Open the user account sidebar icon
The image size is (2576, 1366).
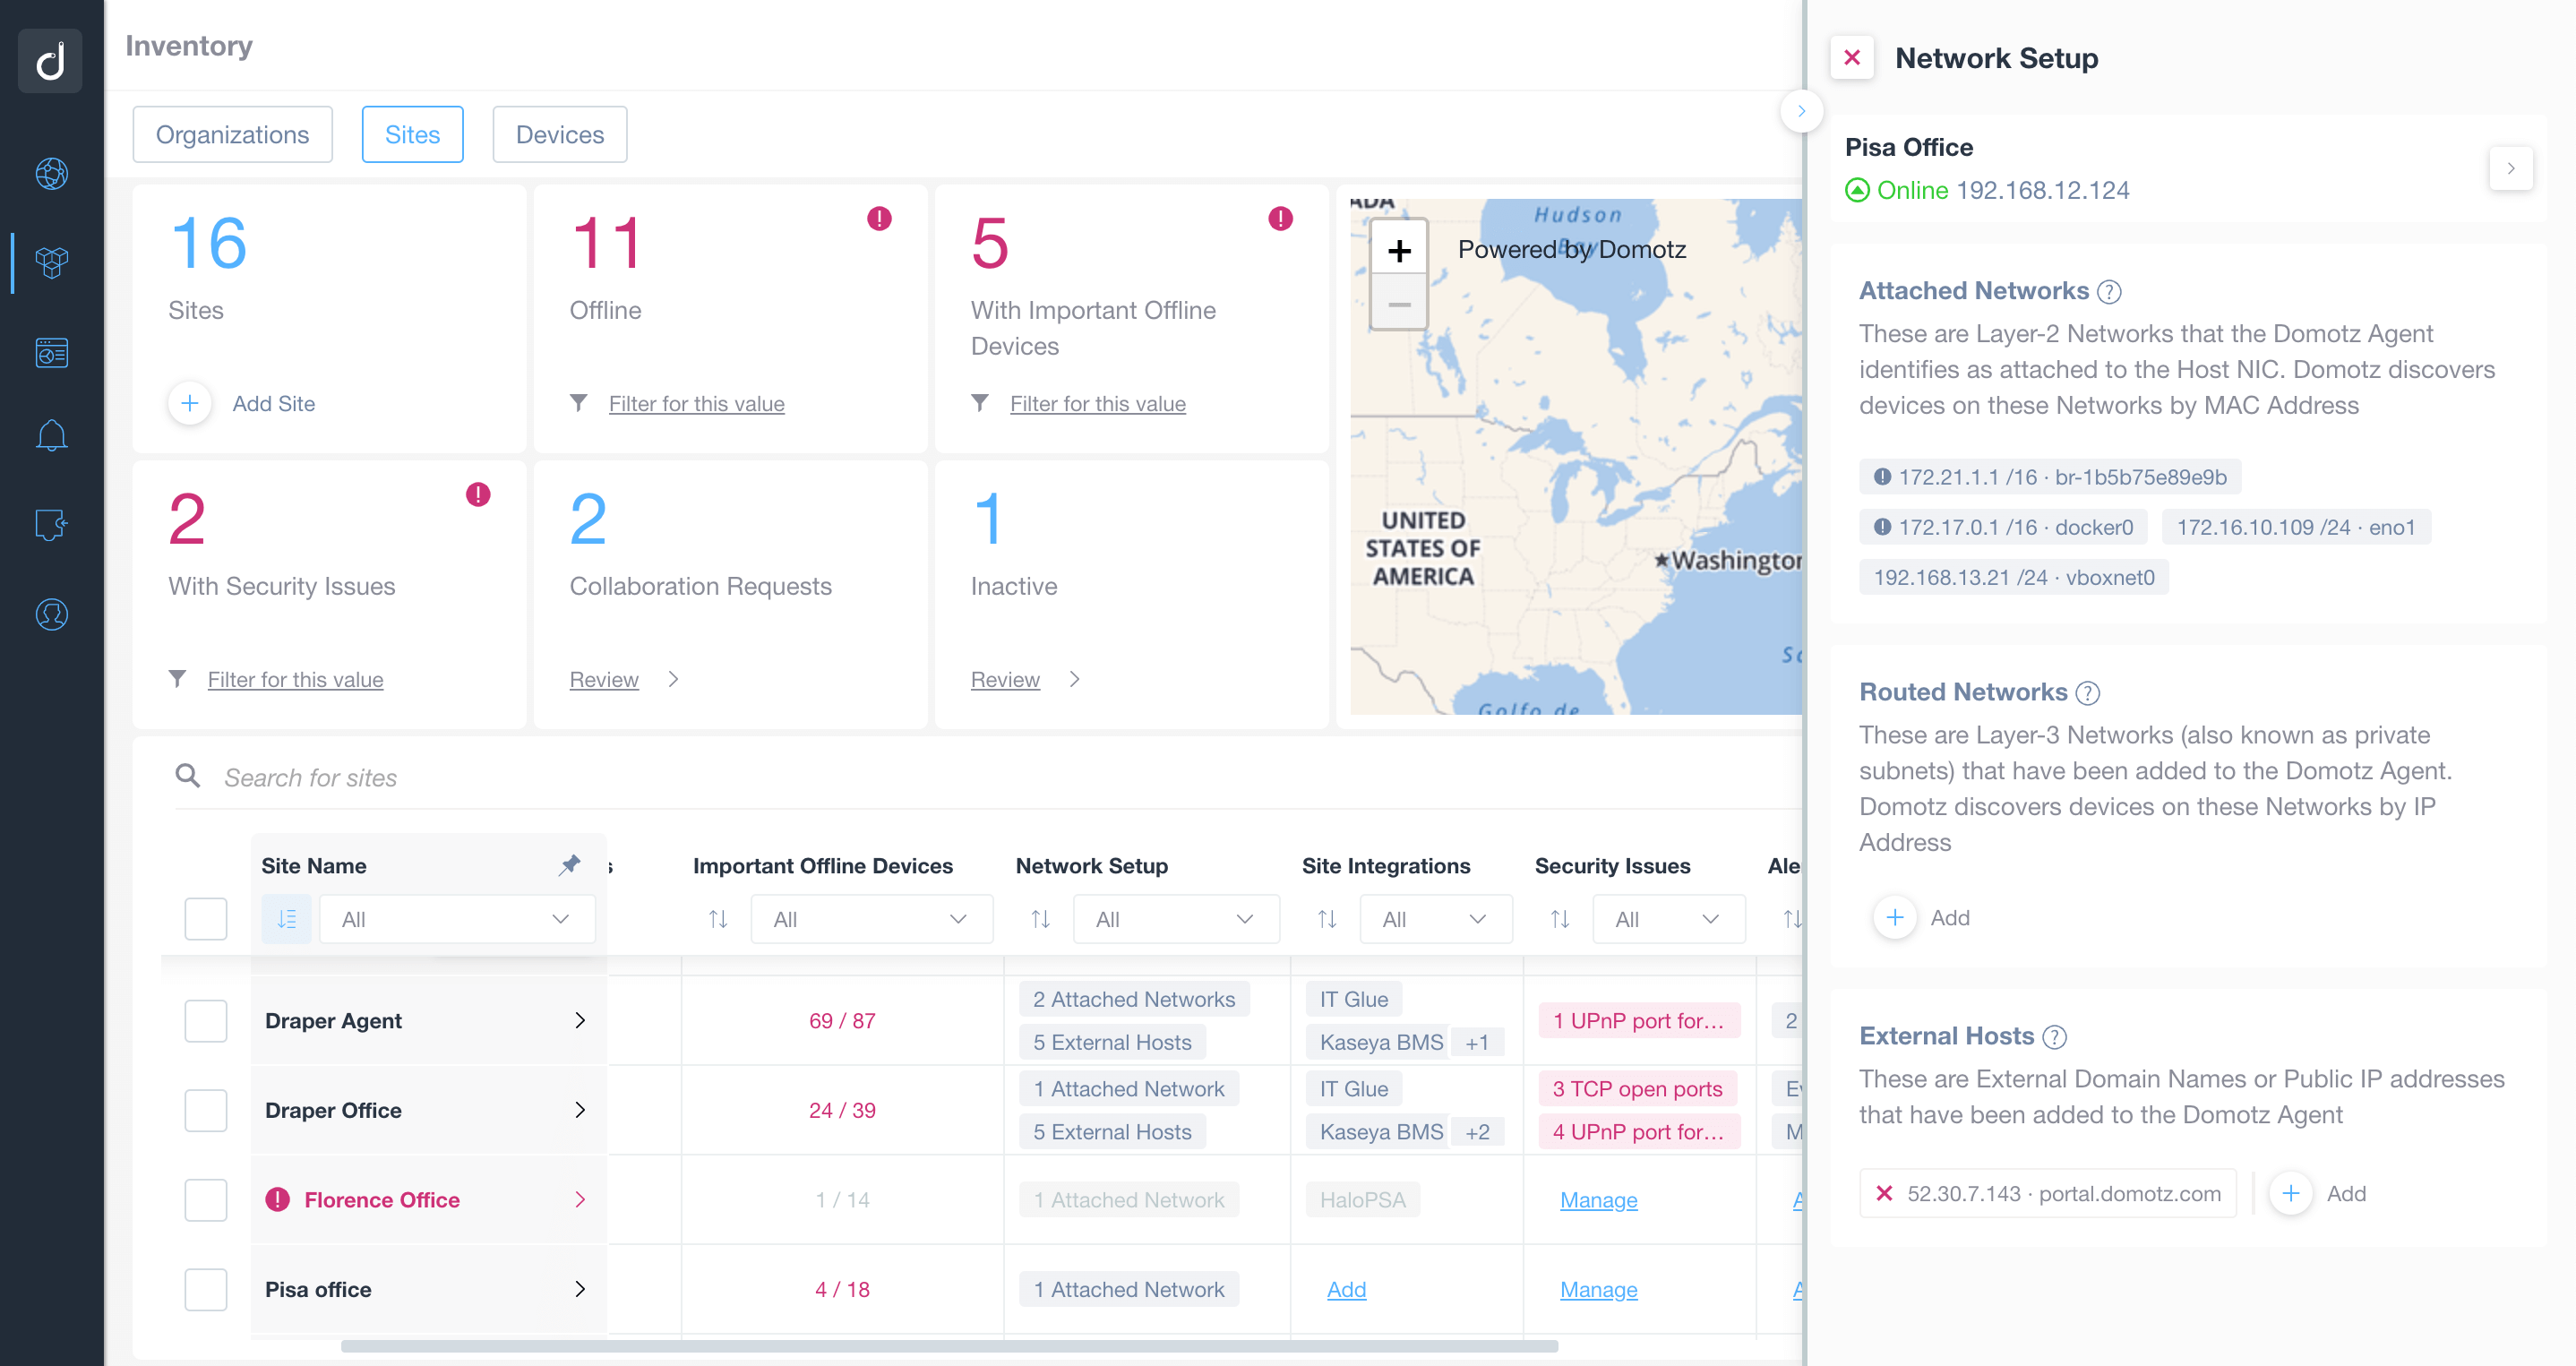coord(51,614)
